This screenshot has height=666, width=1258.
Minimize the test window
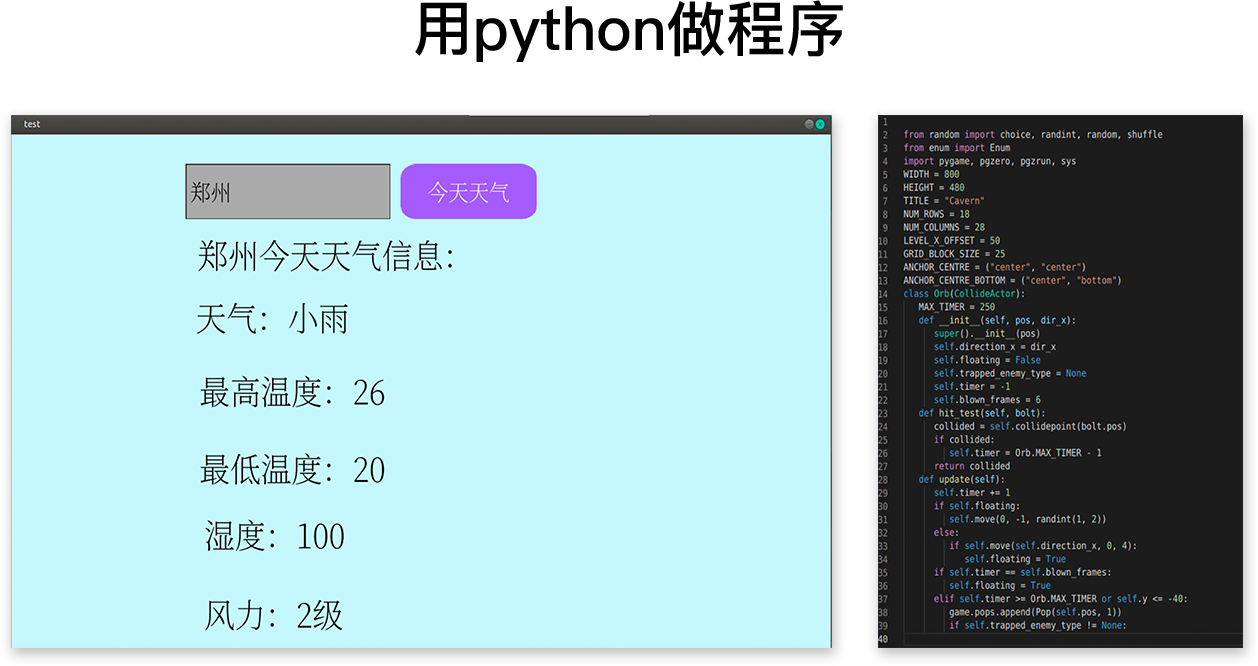[x=809, y=124]
